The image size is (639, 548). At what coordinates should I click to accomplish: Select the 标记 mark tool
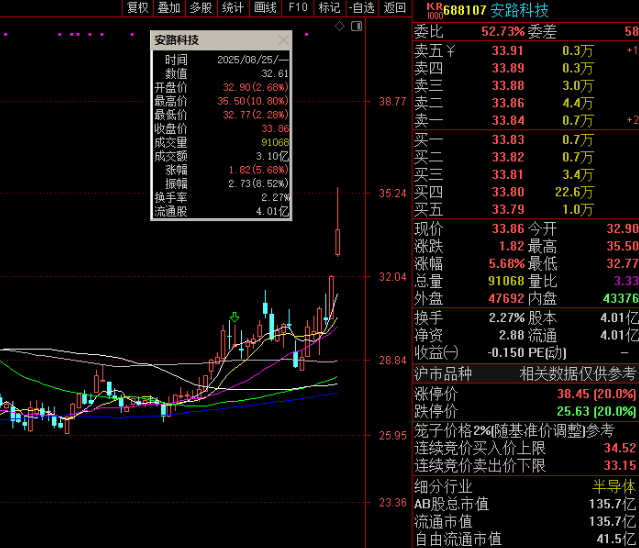pyautogui.click(x=330, y=8)
